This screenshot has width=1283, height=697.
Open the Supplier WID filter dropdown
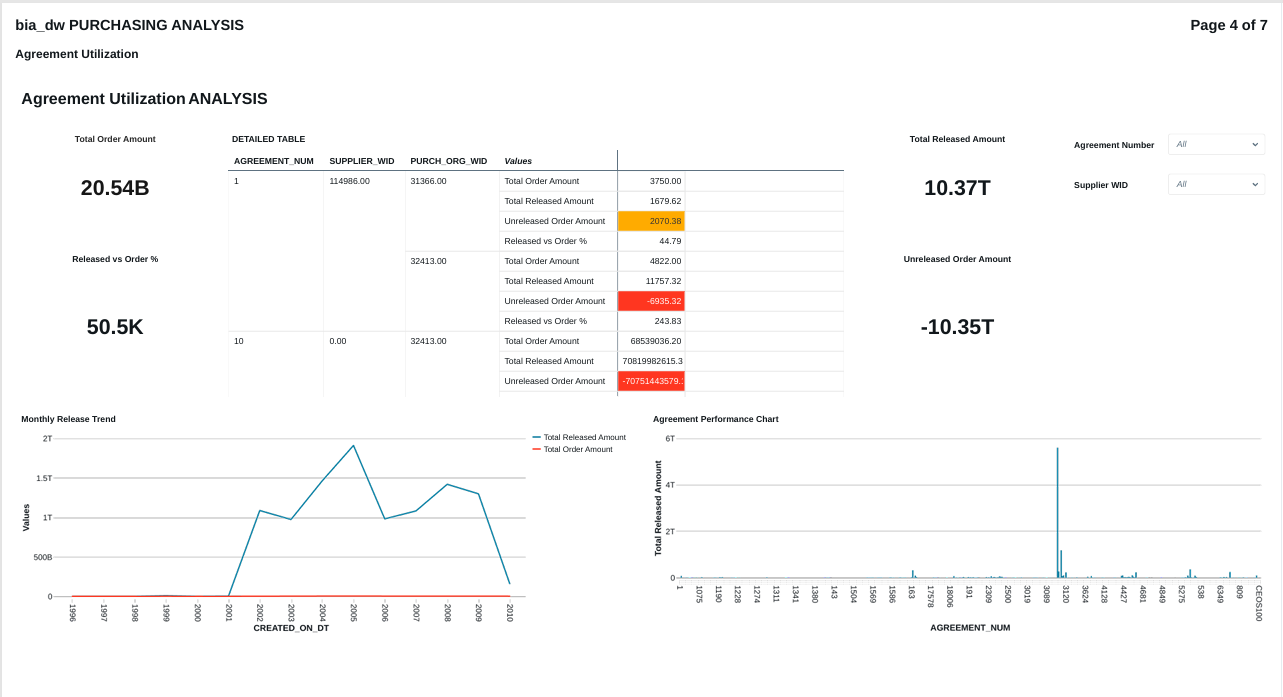(x=1216, y=185)
